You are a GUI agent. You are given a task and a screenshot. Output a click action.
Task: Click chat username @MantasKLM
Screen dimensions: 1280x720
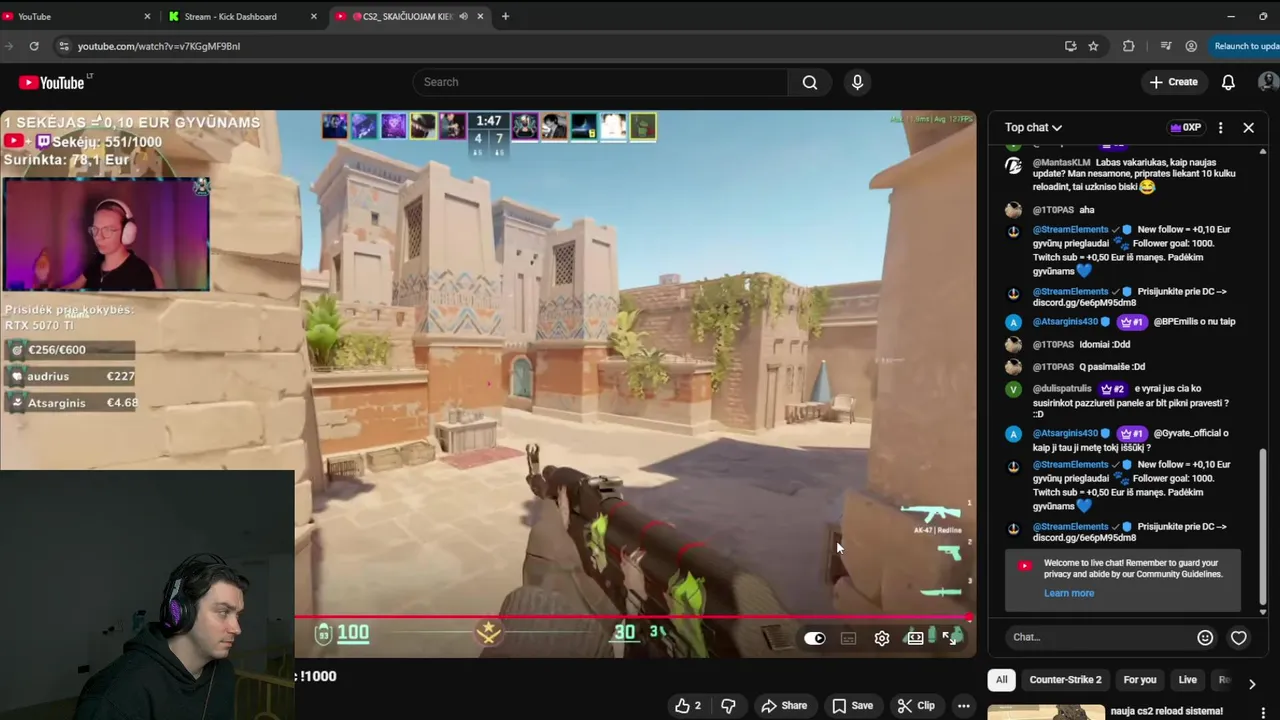(x=1062, y=162)
